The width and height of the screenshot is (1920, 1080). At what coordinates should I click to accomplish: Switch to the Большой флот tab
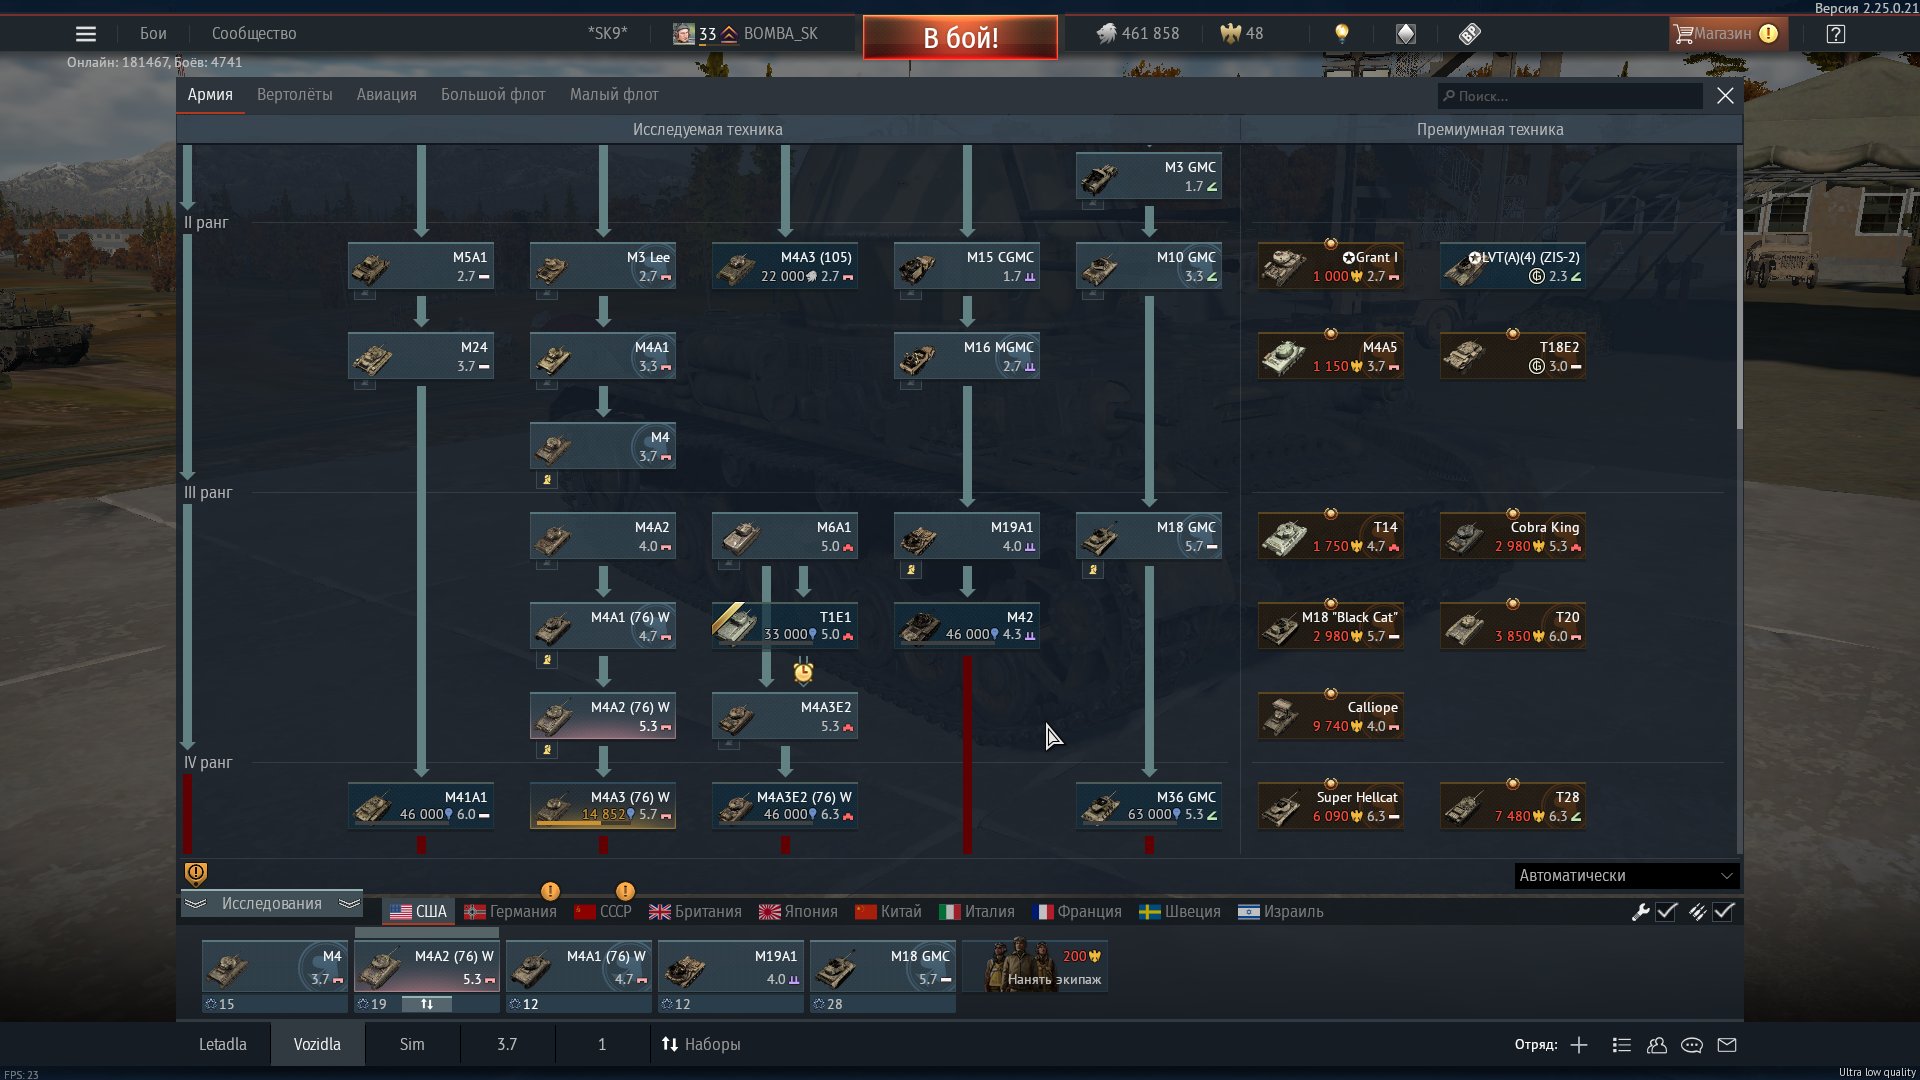pyautogui.click(x=493, y=95)
